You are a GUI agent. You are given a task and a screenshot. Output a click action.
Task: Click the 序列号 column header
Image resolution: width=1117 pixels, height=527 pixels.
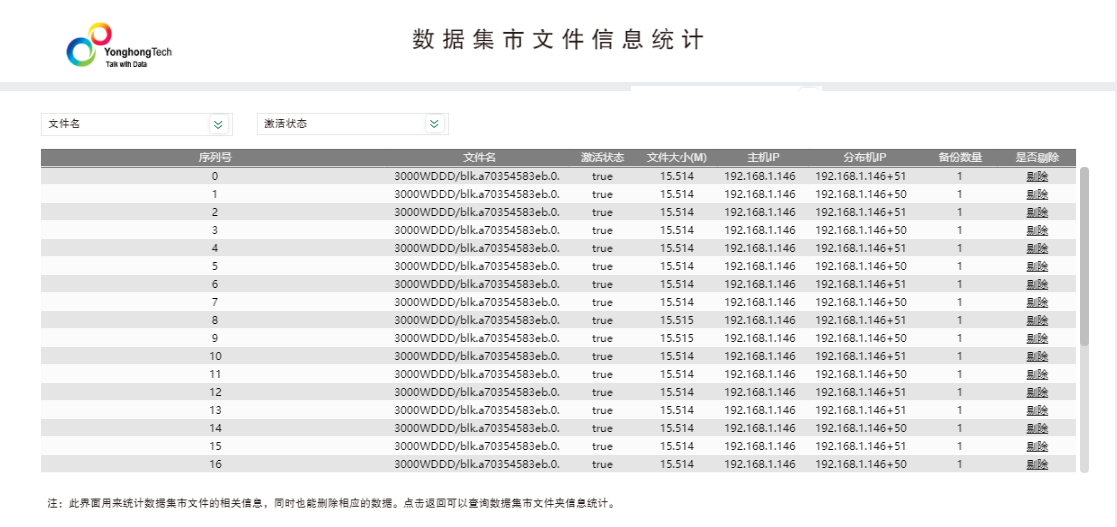(x=215, y=157)
